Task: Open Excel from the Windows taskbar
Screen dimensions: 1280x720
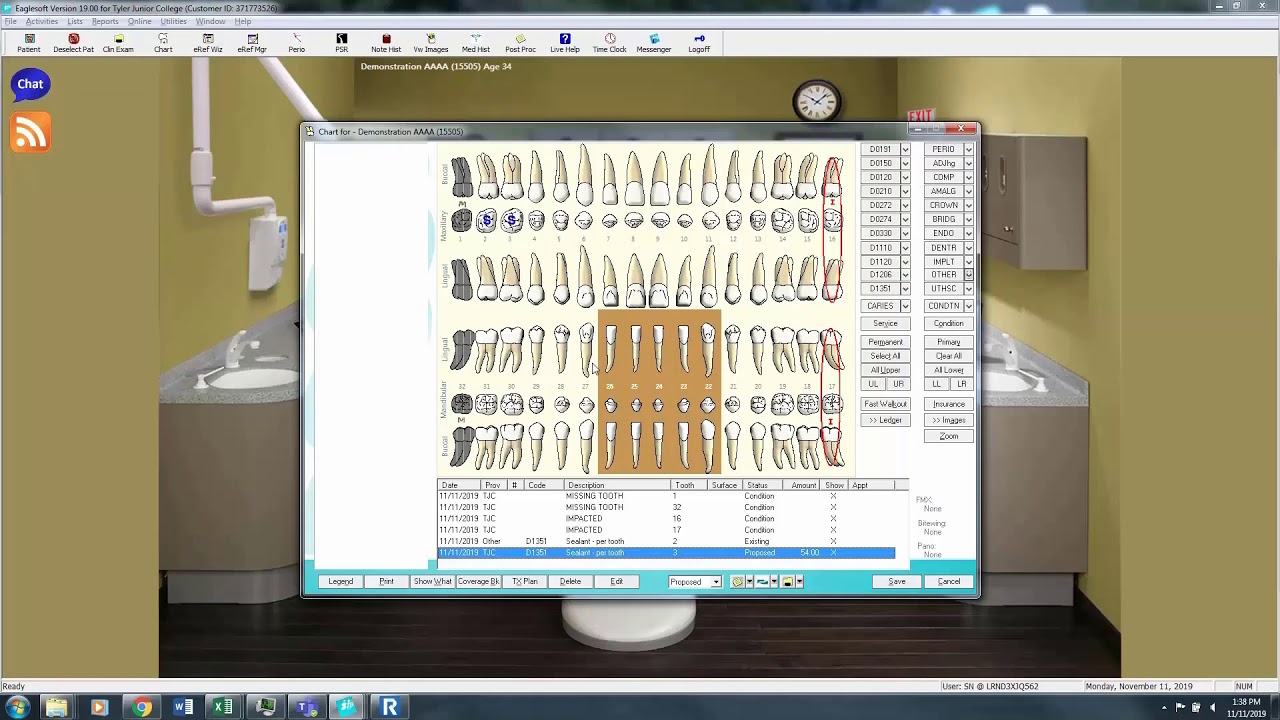Action: 224,708
